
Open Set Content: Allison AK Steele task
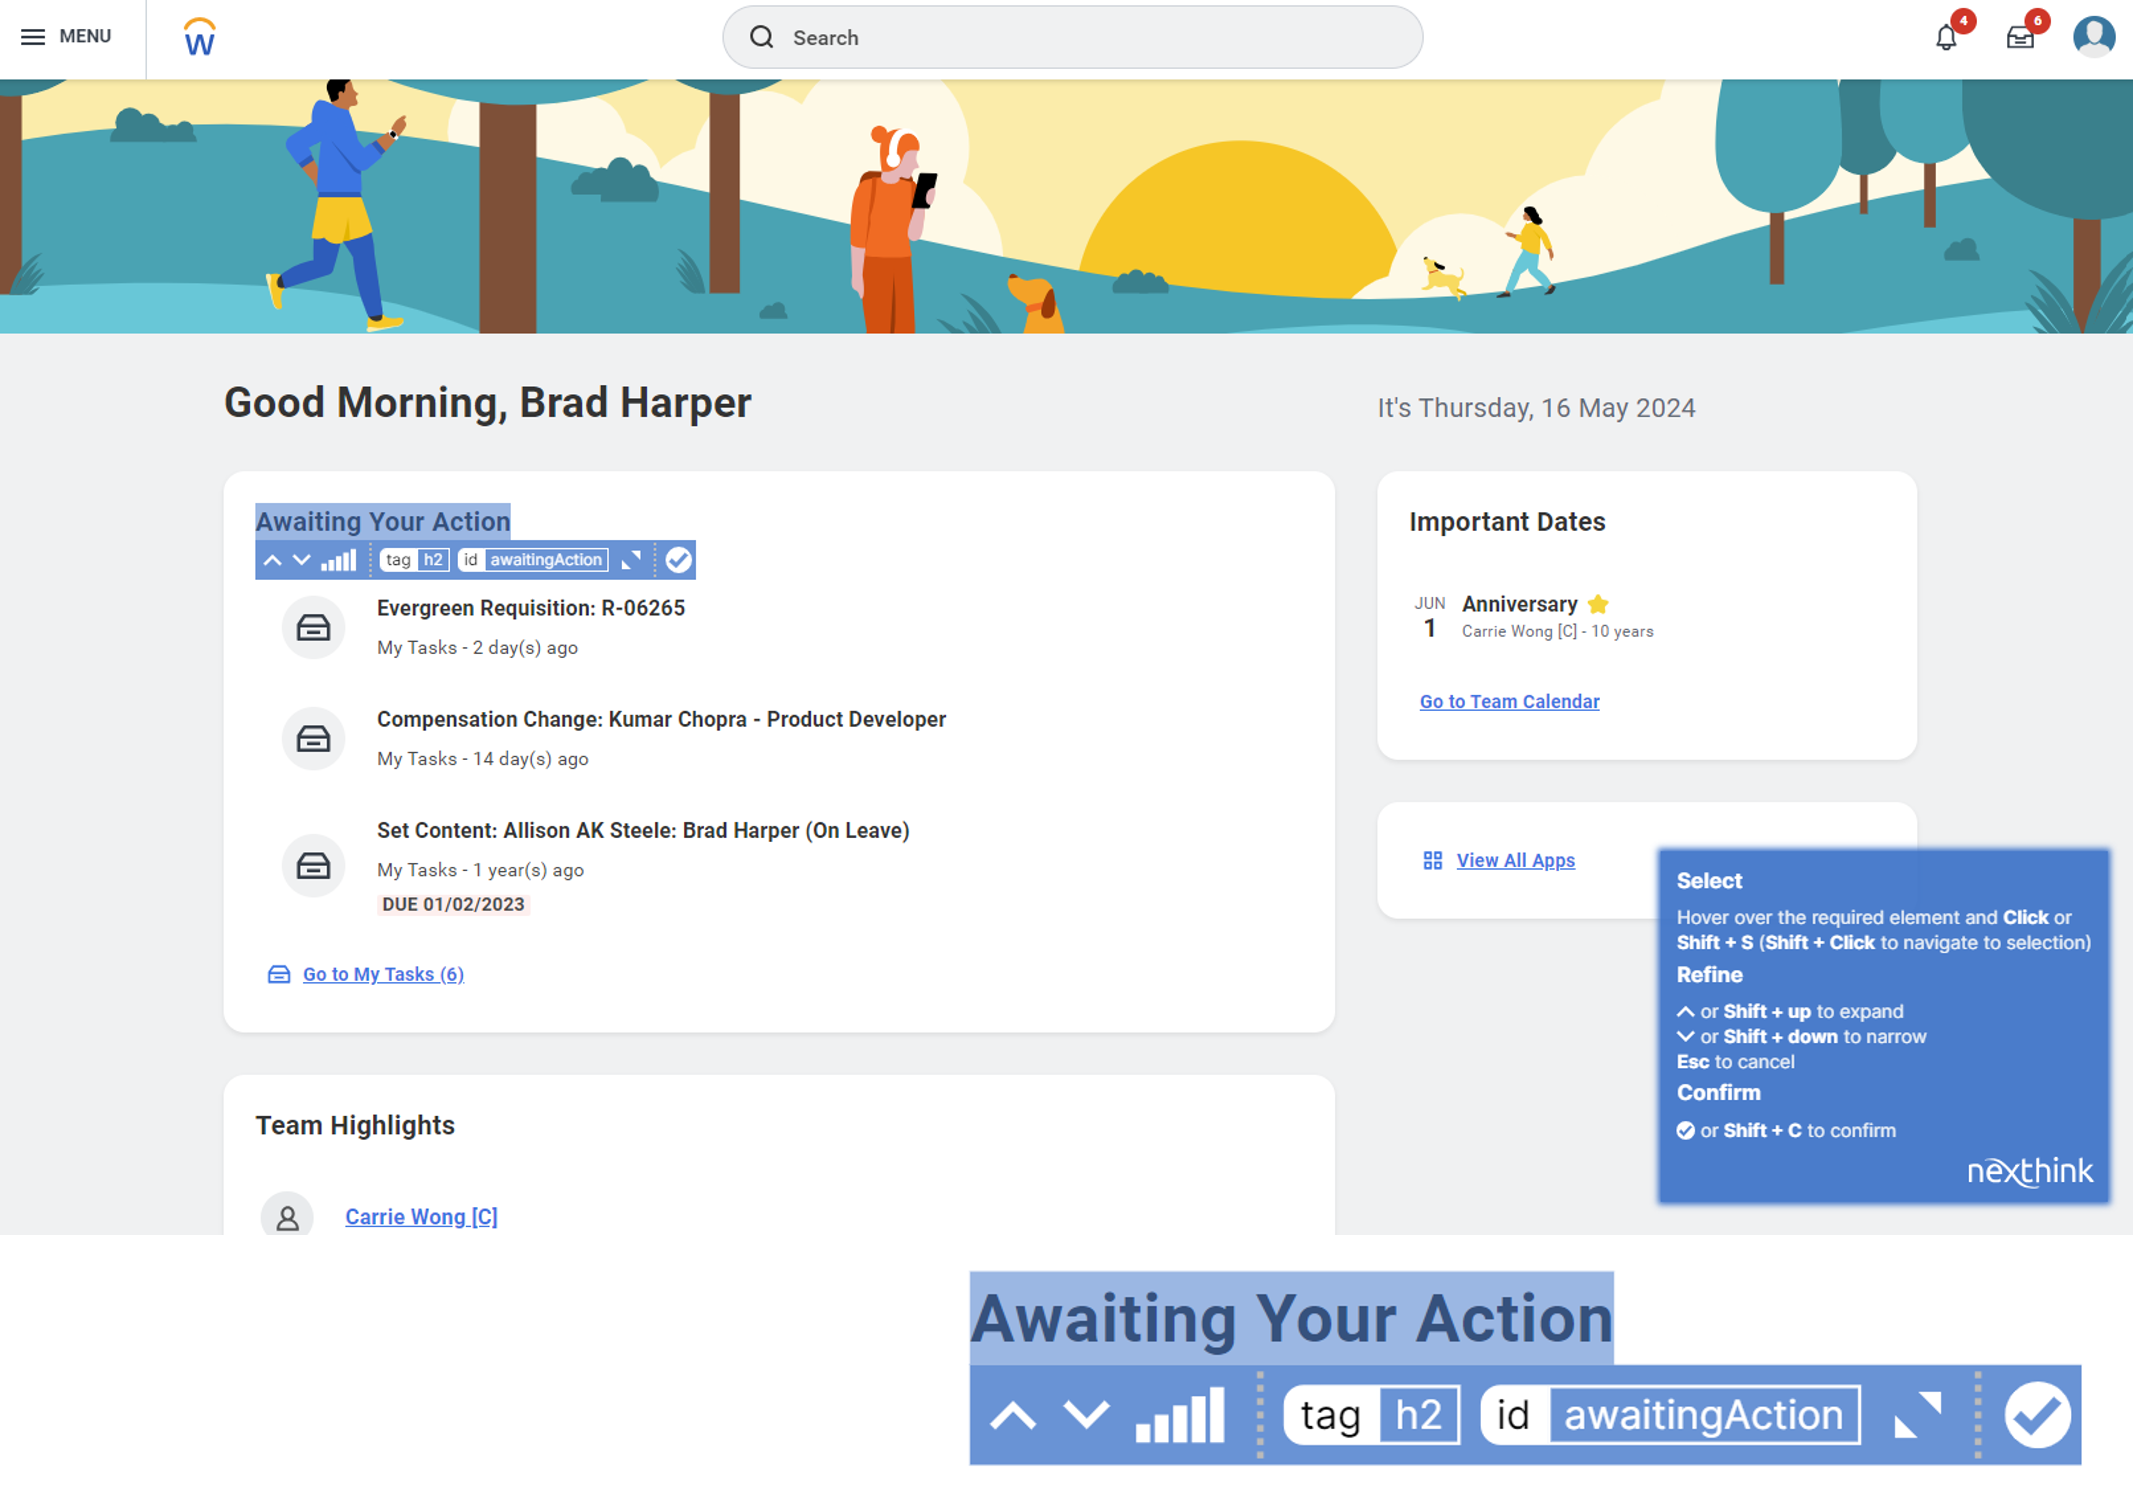coord(642,830)
